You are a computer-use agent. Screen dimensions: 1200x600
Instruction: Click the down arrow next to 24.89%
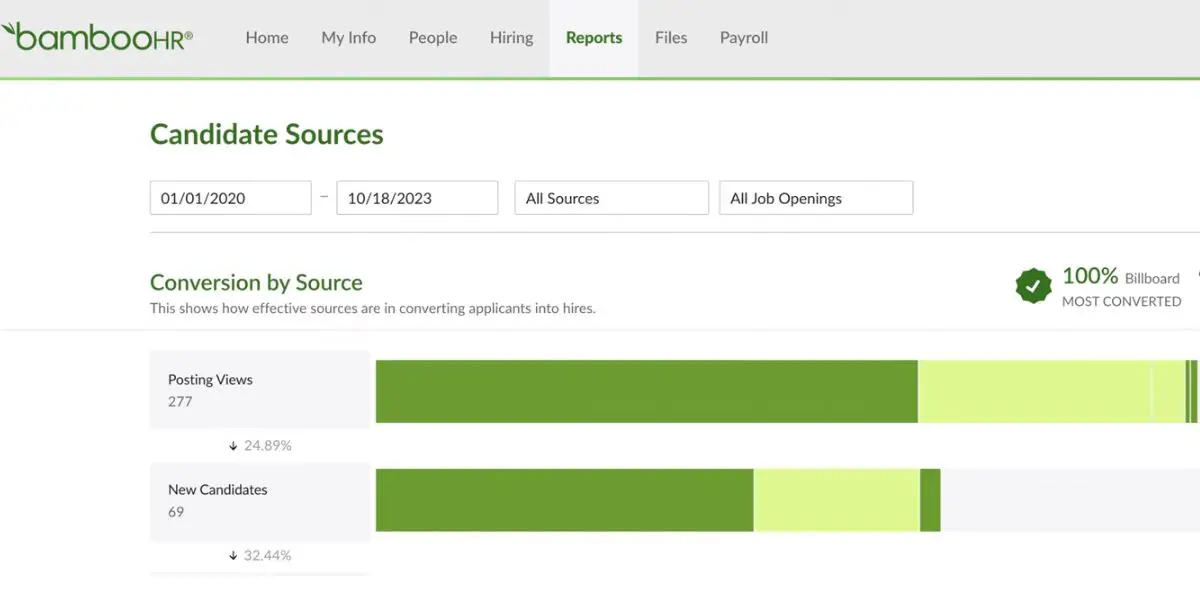pyautogui.click(x=233, y=446)
